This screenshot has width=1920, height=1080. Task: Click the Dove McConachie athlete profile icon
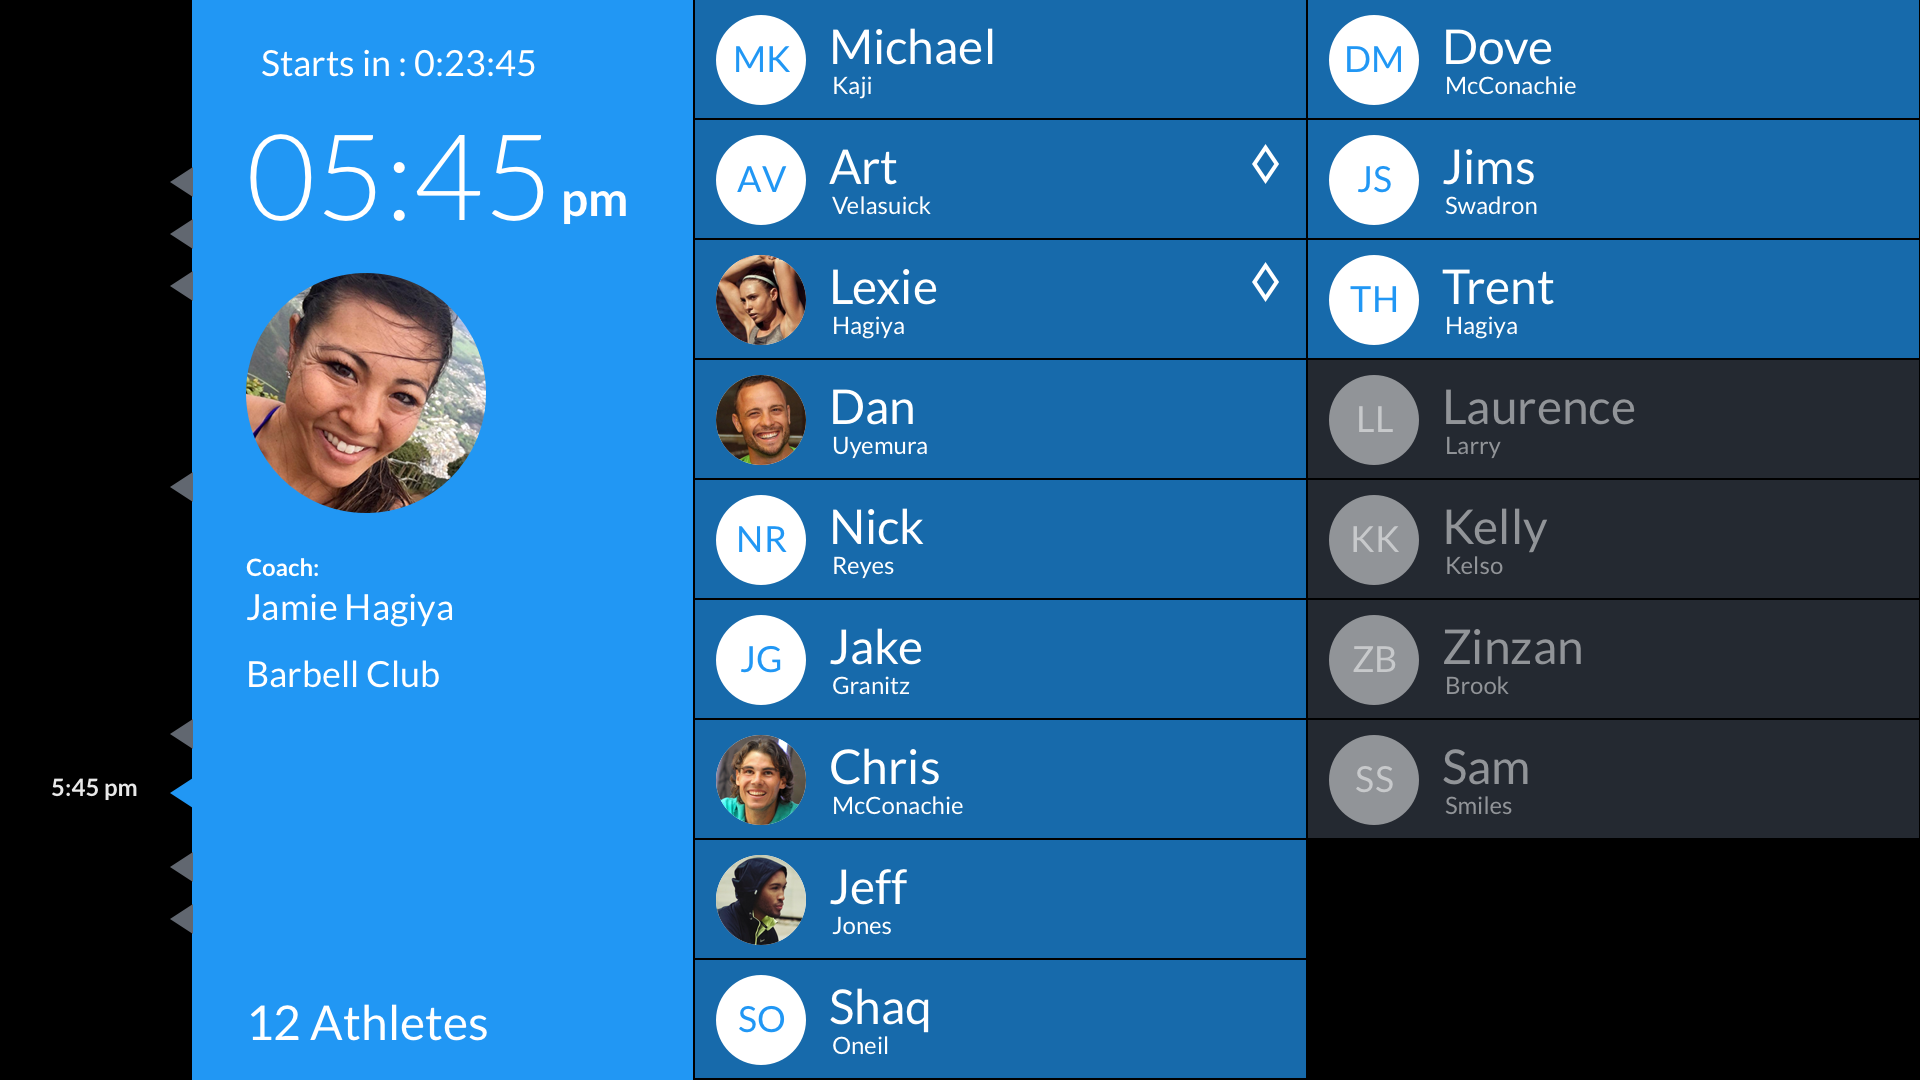(1373, 59)
